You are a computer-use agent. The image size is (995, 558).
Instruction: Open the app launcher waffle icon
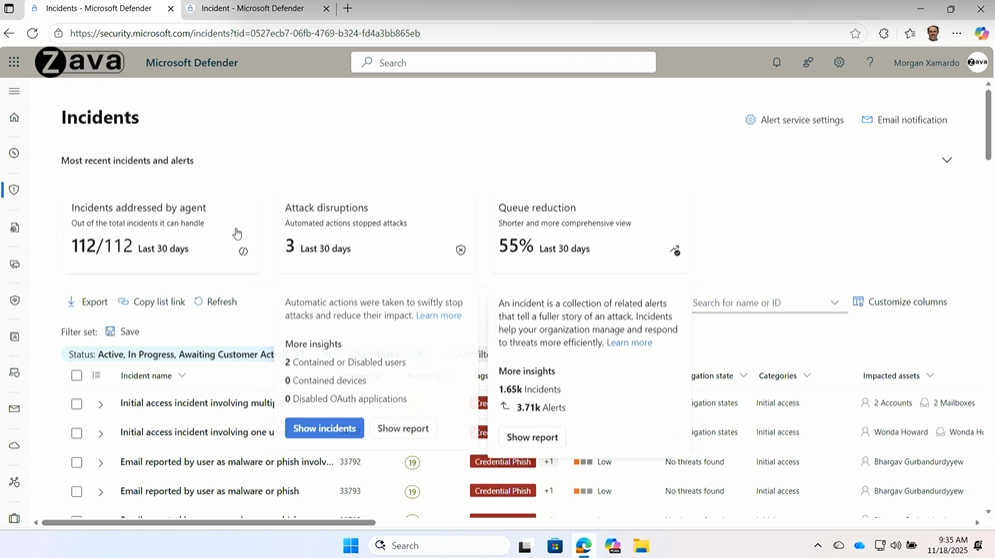[x=14, y=62]
